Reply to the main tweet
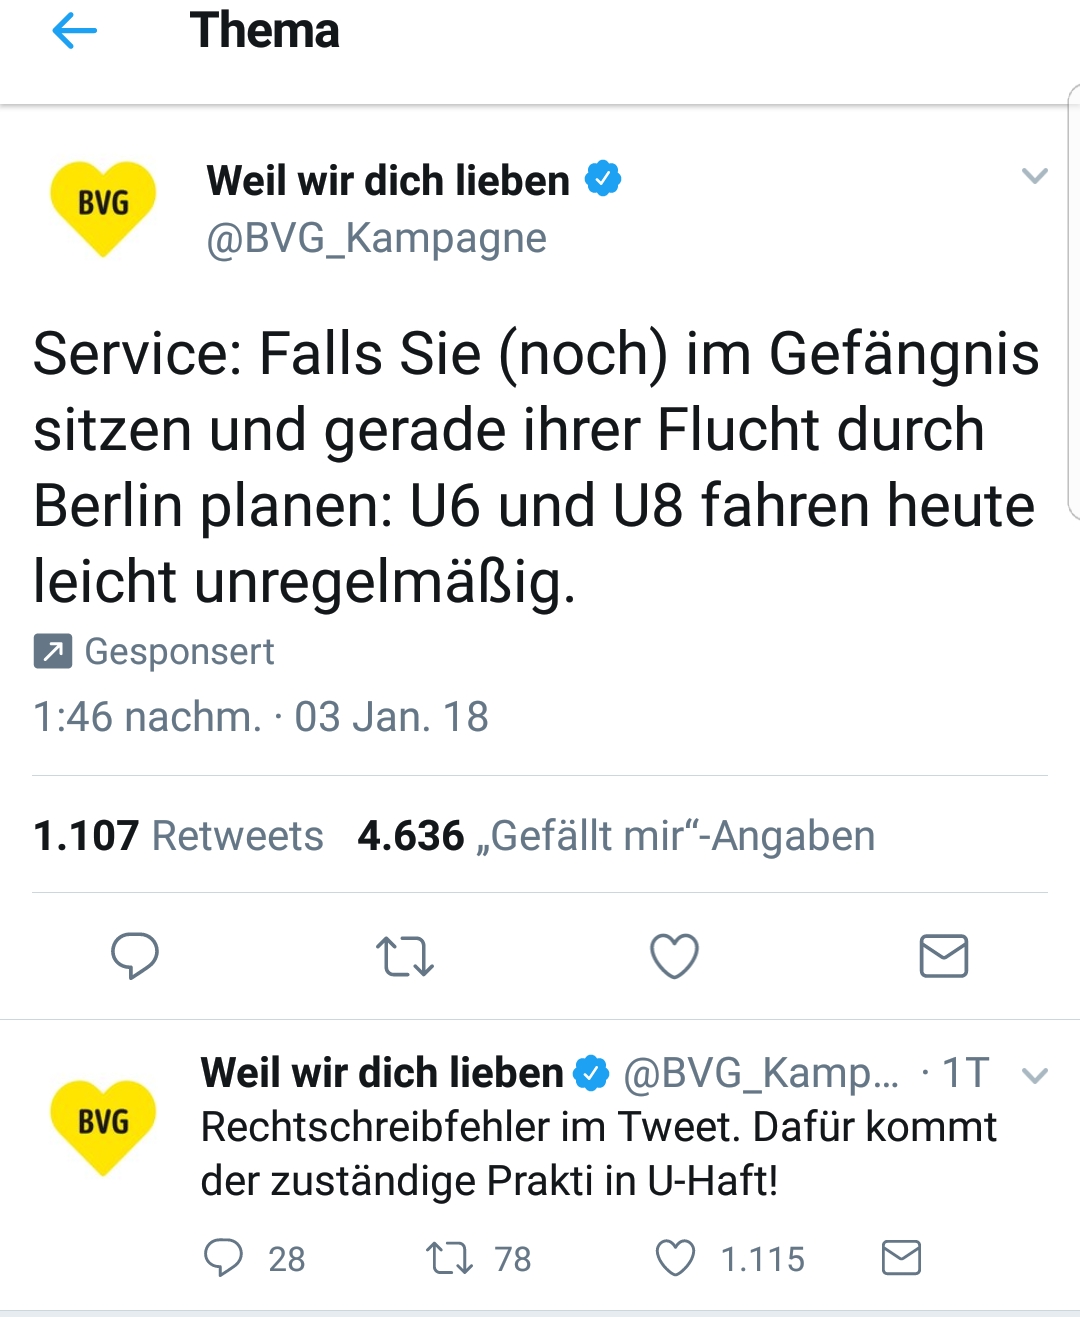The height and width of the screenshot is (1317, 1080). (x=135, y=955)
